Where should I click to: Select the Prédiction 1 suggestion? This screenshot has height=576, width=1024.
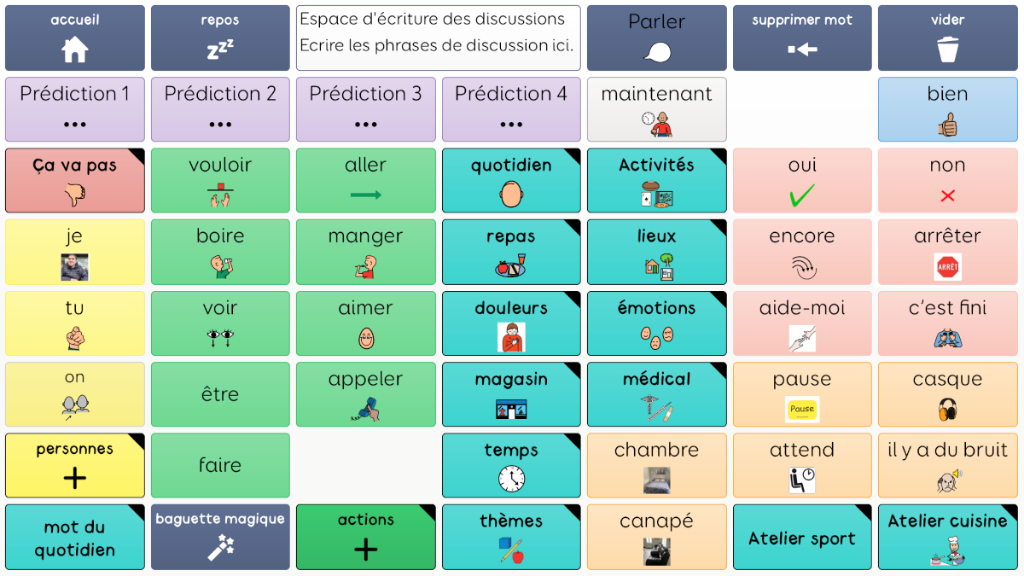click(x=75, y=109)
